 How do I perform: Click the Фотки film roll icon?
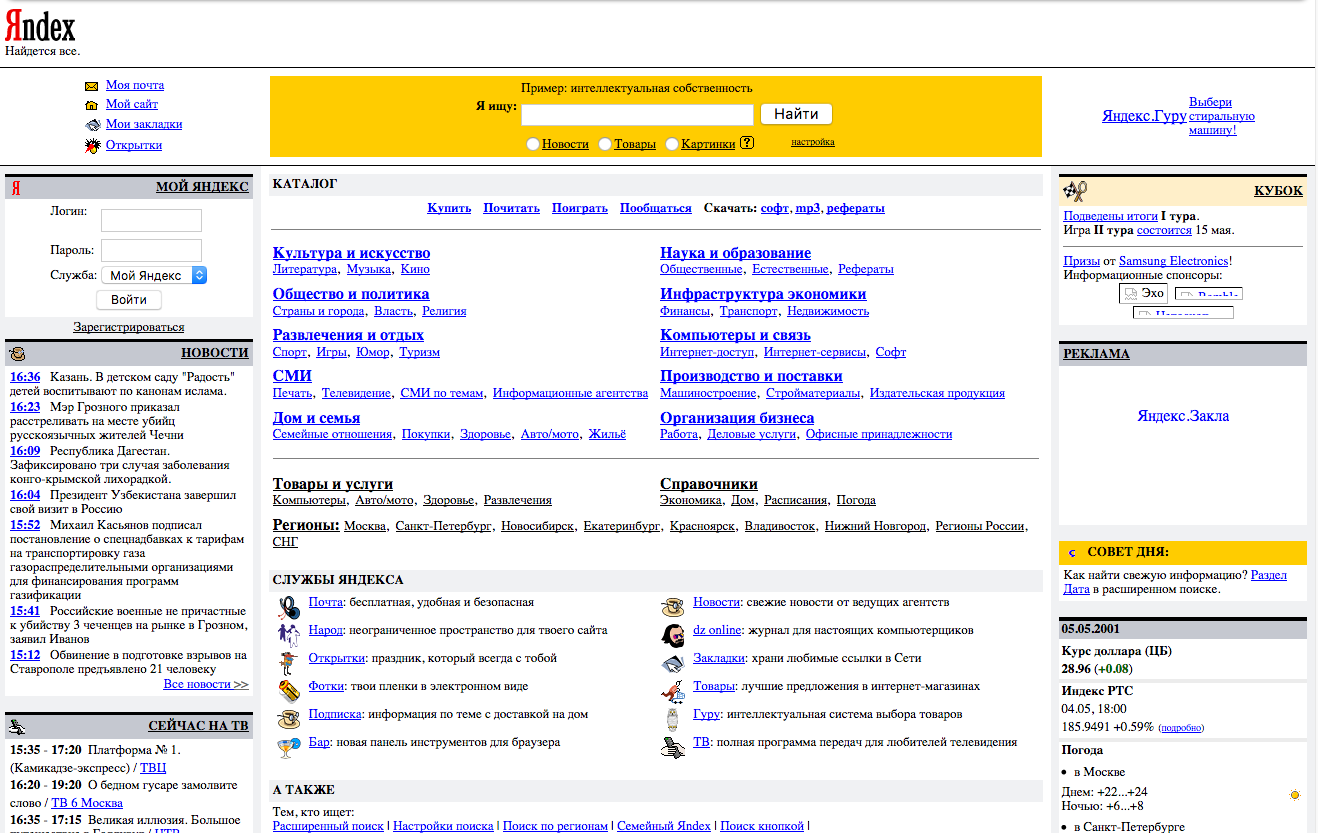289,691
